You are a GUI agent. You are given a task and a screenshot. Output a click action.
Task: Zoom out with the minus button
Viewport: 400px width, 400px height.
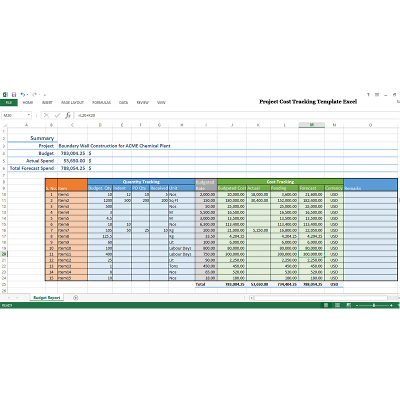[357, 305]
